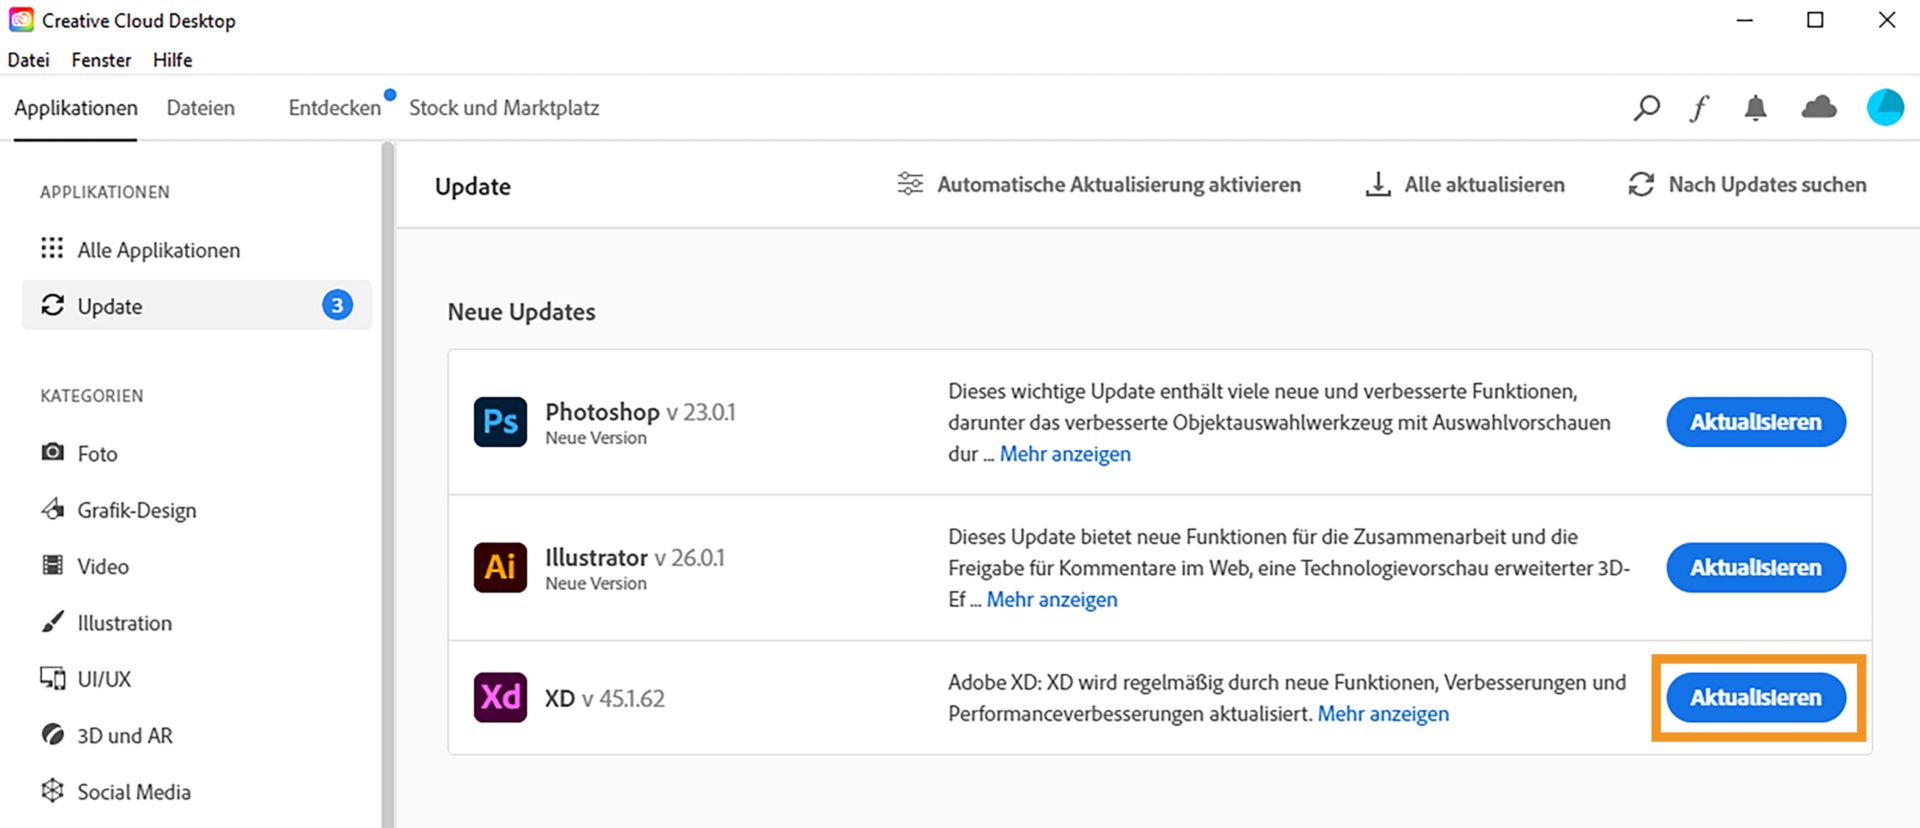Screen dimensions: 1920x828
Task: Click the Illustrator Ai app icon
Action: coord(500,567)
